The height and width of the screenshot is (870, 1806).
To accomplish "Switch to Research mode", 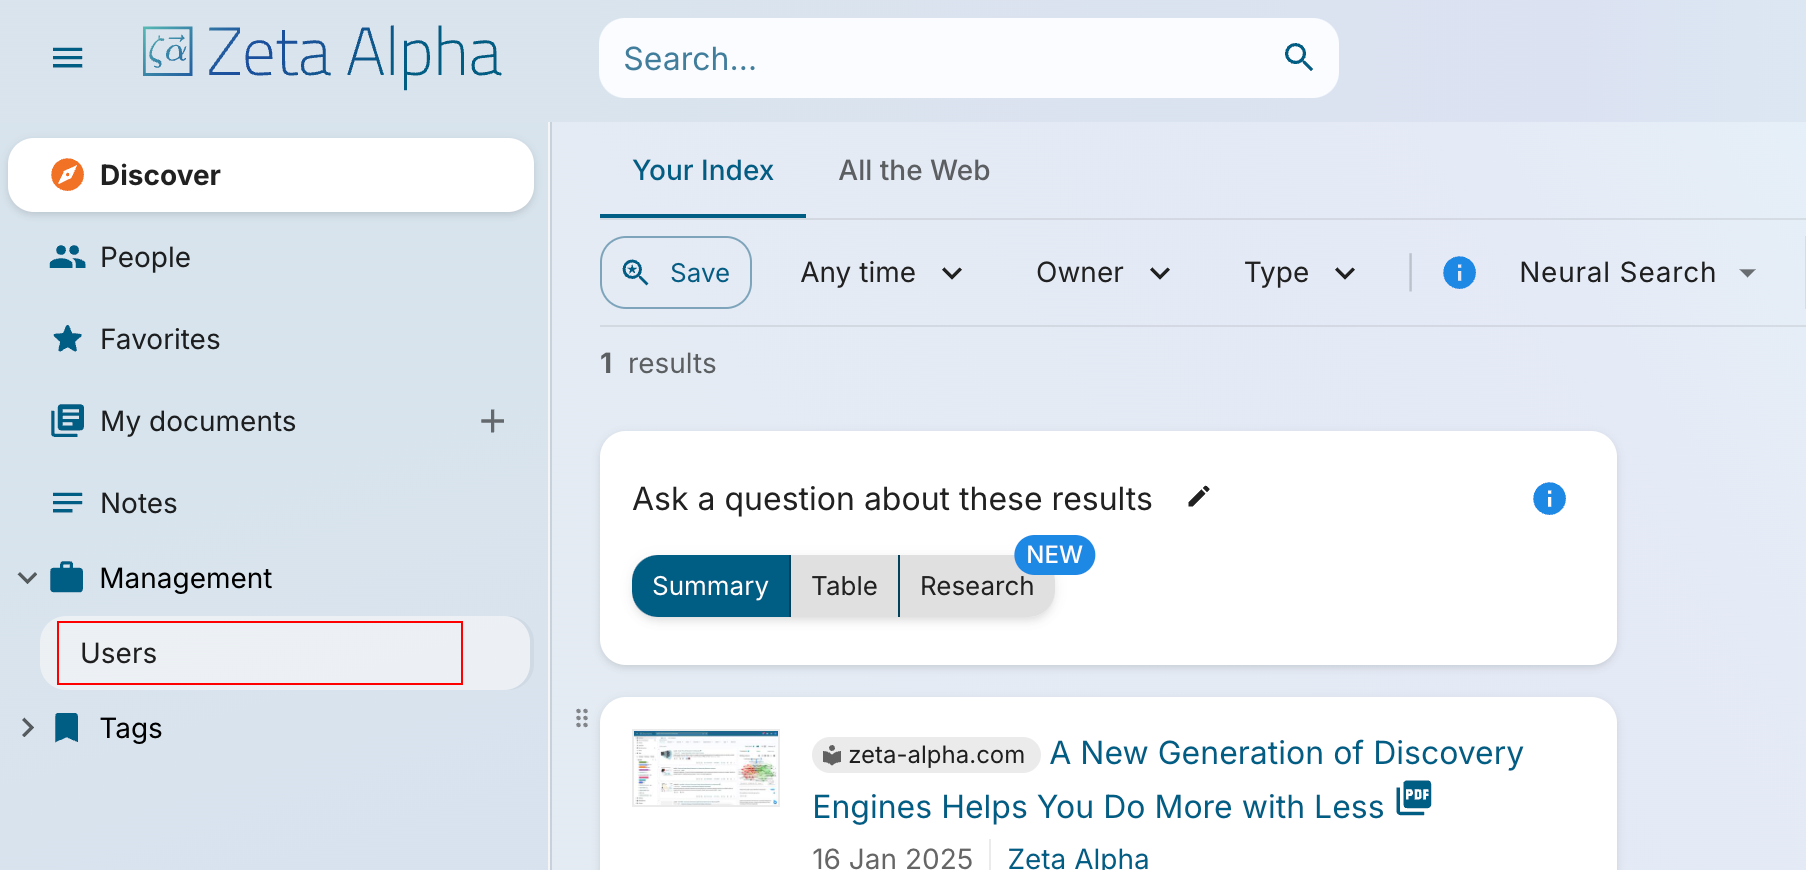I will (976, 586).
